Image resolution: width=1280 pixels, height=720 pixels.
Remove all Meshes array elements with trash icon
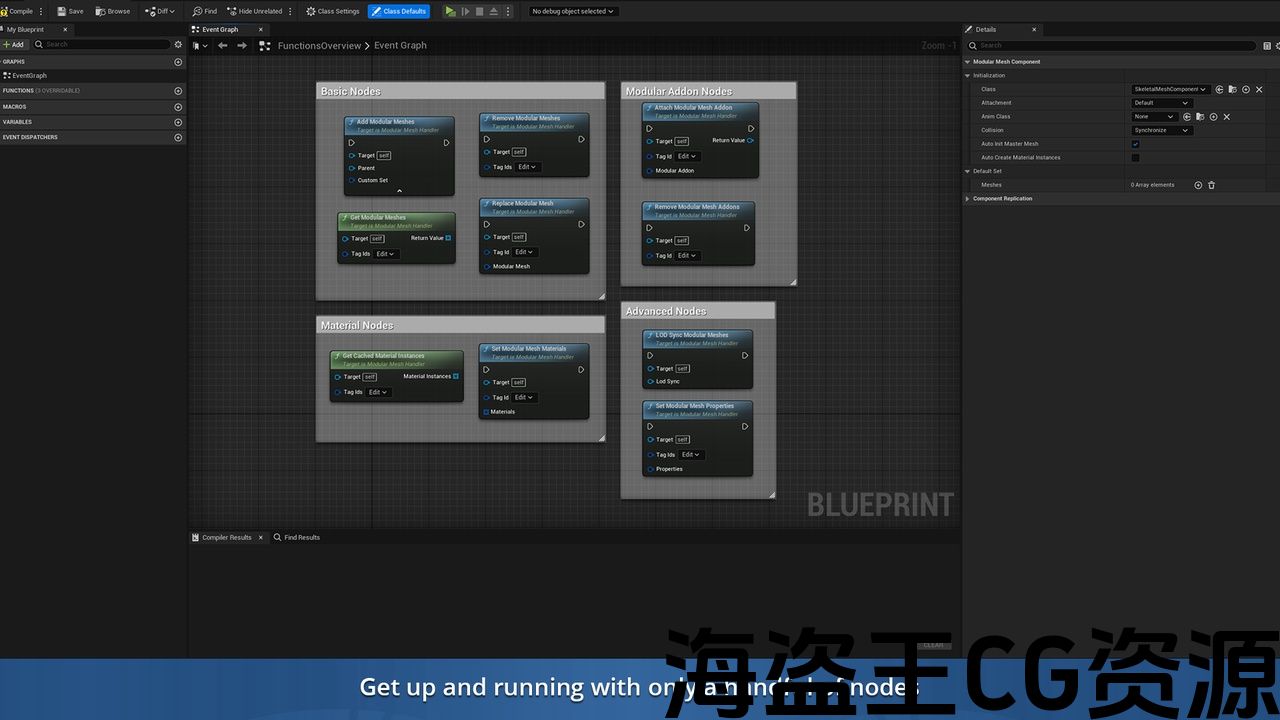[1211, 185]
